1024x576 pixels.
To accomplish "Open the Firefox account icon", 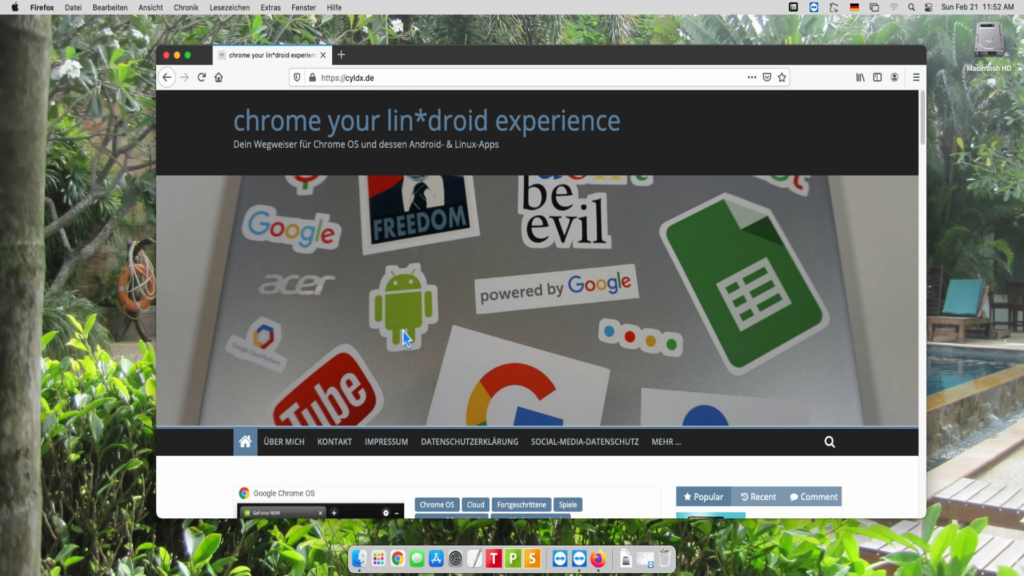I will click(x=894, y=77).
